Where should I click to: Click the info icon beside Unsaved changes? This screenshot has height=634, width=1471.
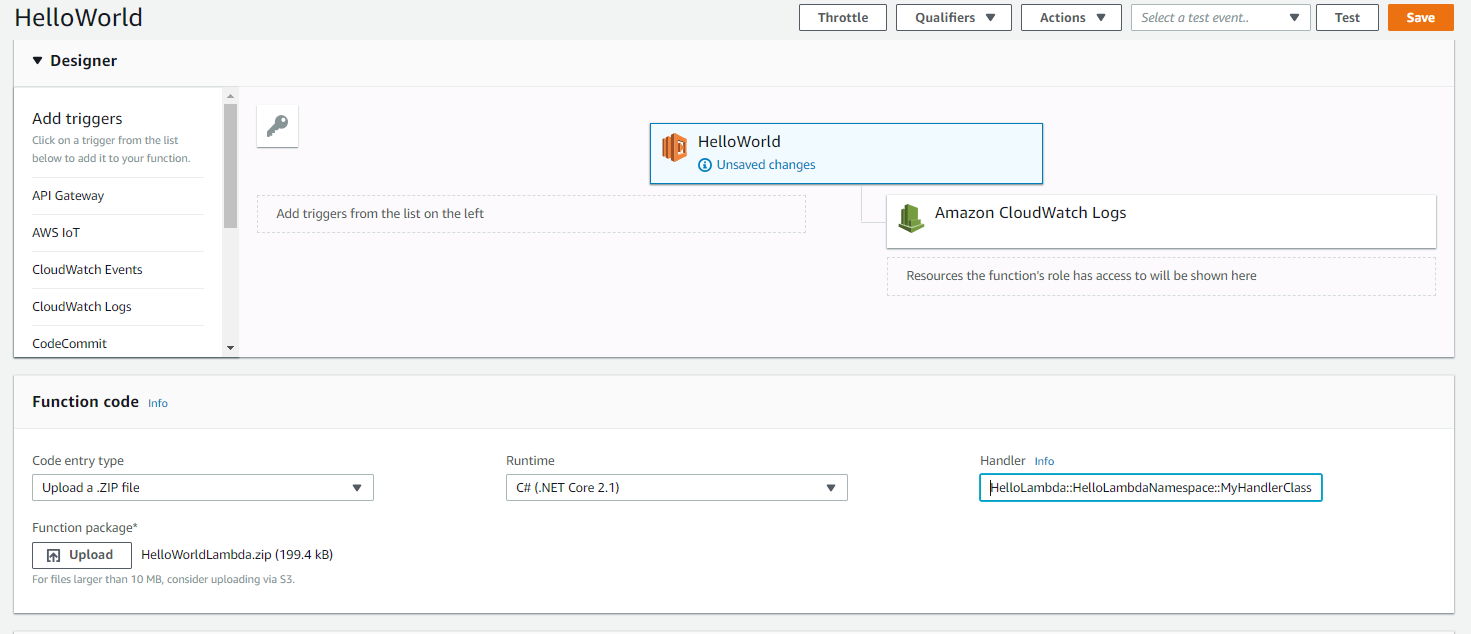tap(705, 165)
